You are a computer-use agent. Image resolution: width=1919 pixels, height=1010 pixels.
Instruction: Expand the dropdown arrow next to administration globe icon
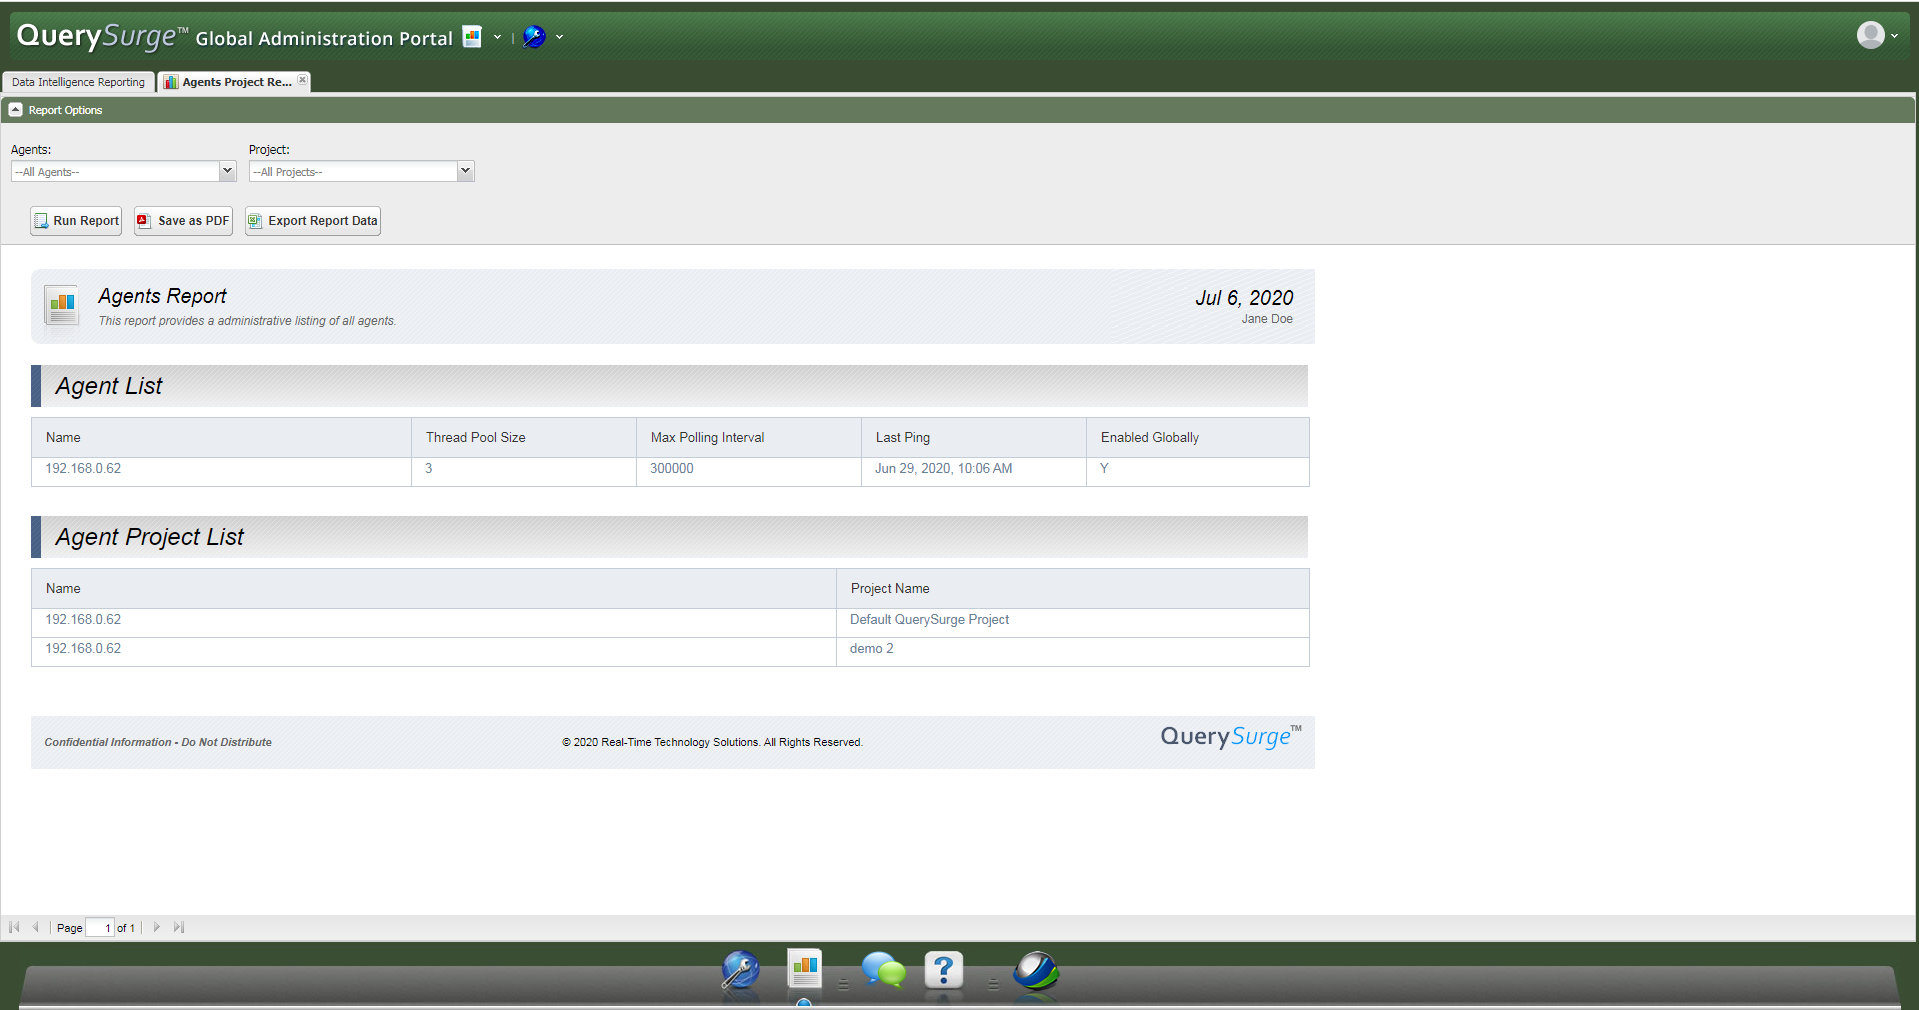click(x=559, y=37)
